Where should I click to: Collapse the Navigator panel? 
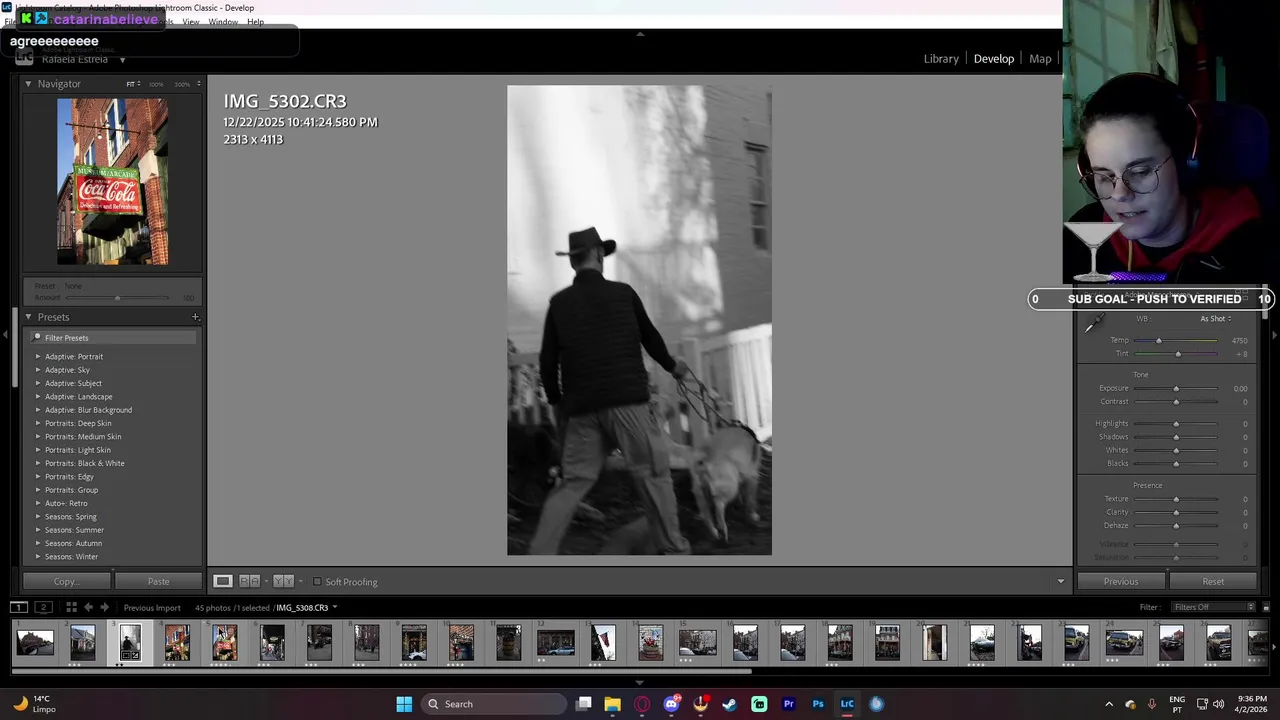click(x=28, y=84)
